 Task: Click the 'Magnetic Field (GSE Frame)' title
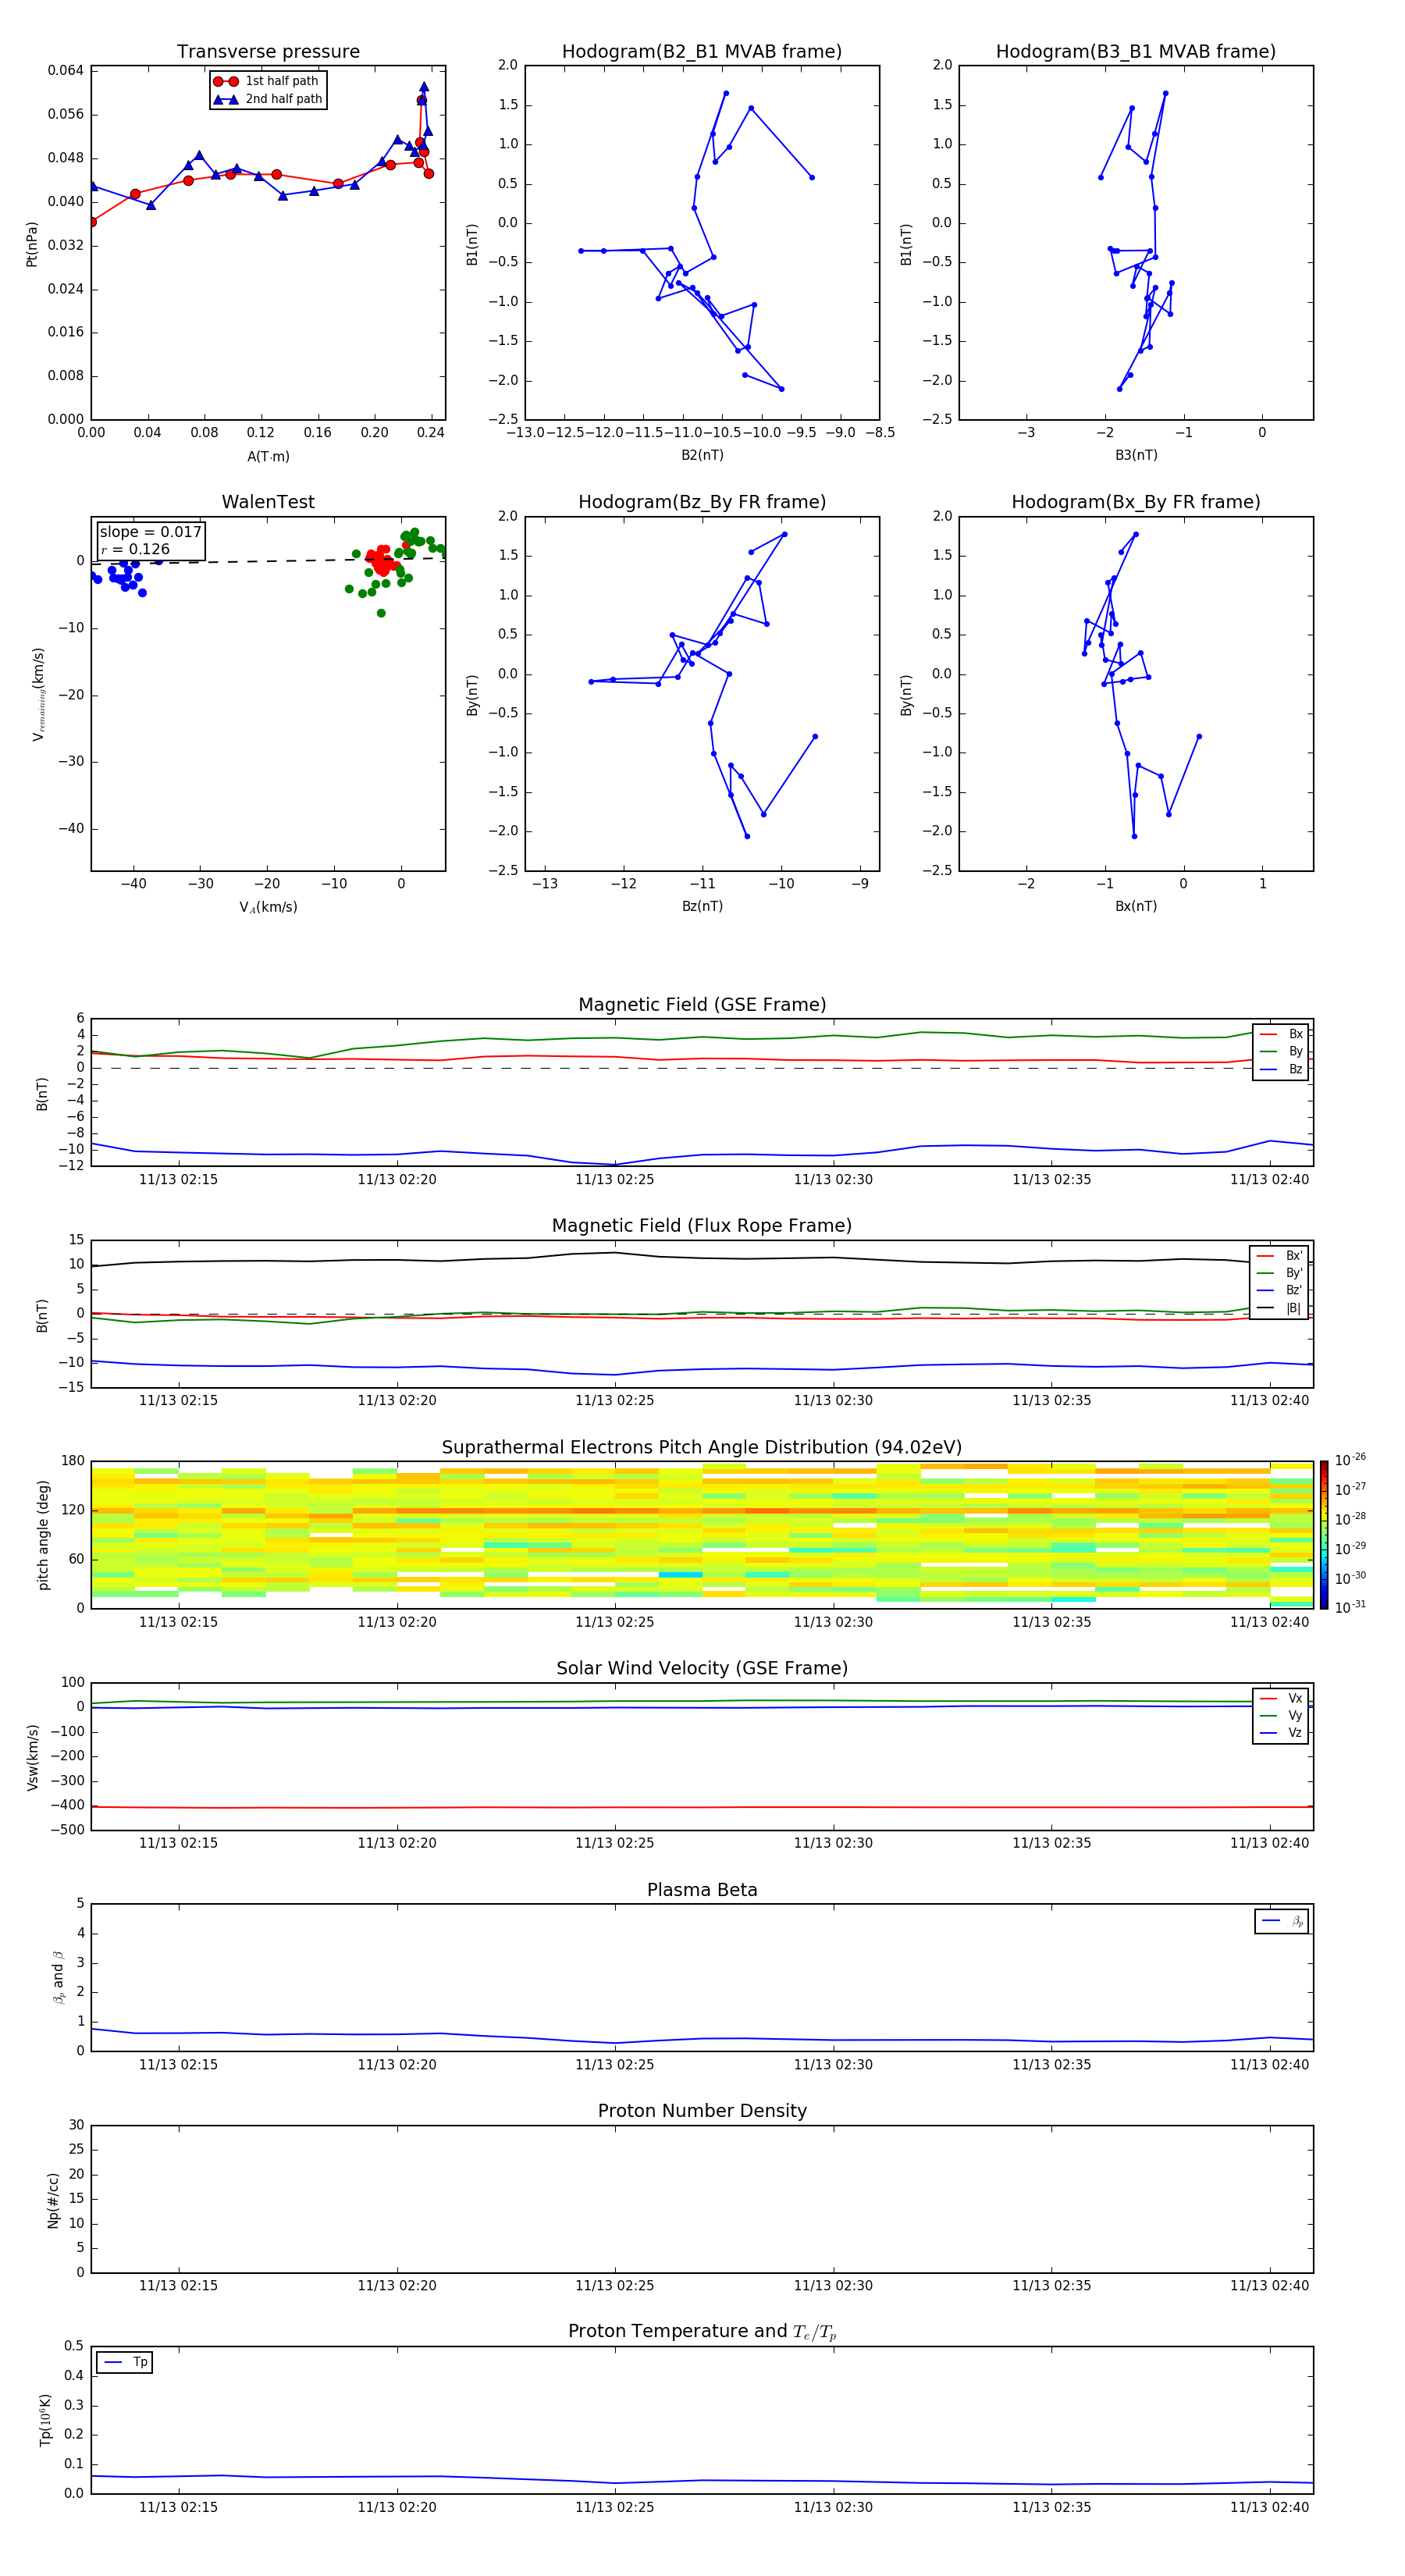(x=702, y=1005)
